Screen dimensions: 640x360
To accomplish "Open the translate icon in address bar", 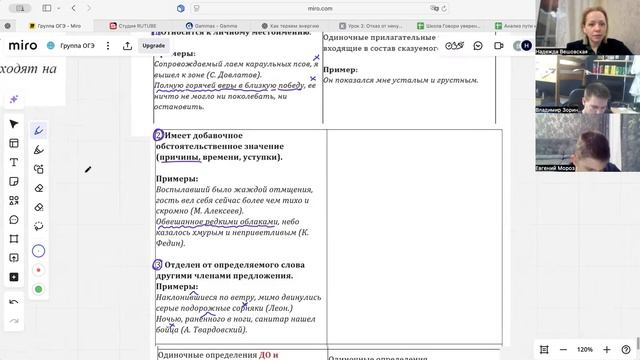I will click(434, 8).
